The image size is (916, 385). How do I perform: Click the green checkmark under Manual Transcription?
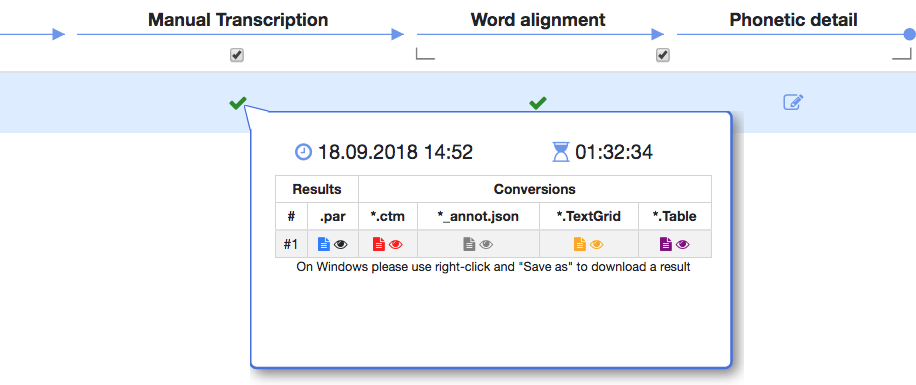(237, 103)
